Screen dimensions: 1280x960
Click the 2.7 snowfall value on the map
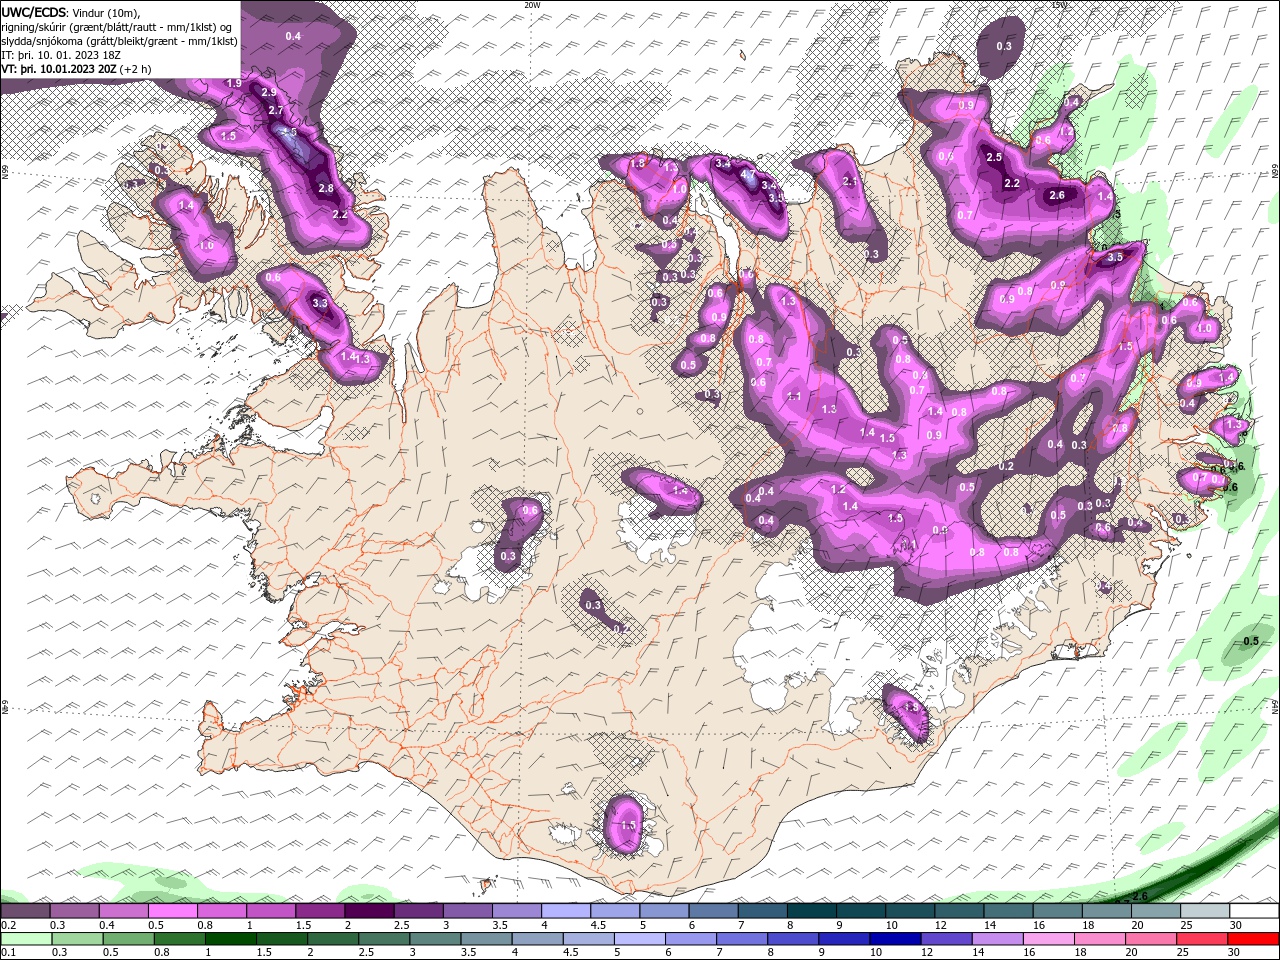pos(276,111)
